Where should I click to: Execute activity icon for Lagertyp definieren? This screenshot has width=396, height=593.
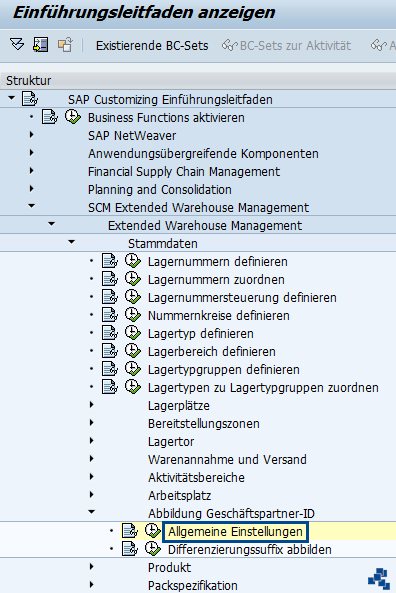(133, 333)
